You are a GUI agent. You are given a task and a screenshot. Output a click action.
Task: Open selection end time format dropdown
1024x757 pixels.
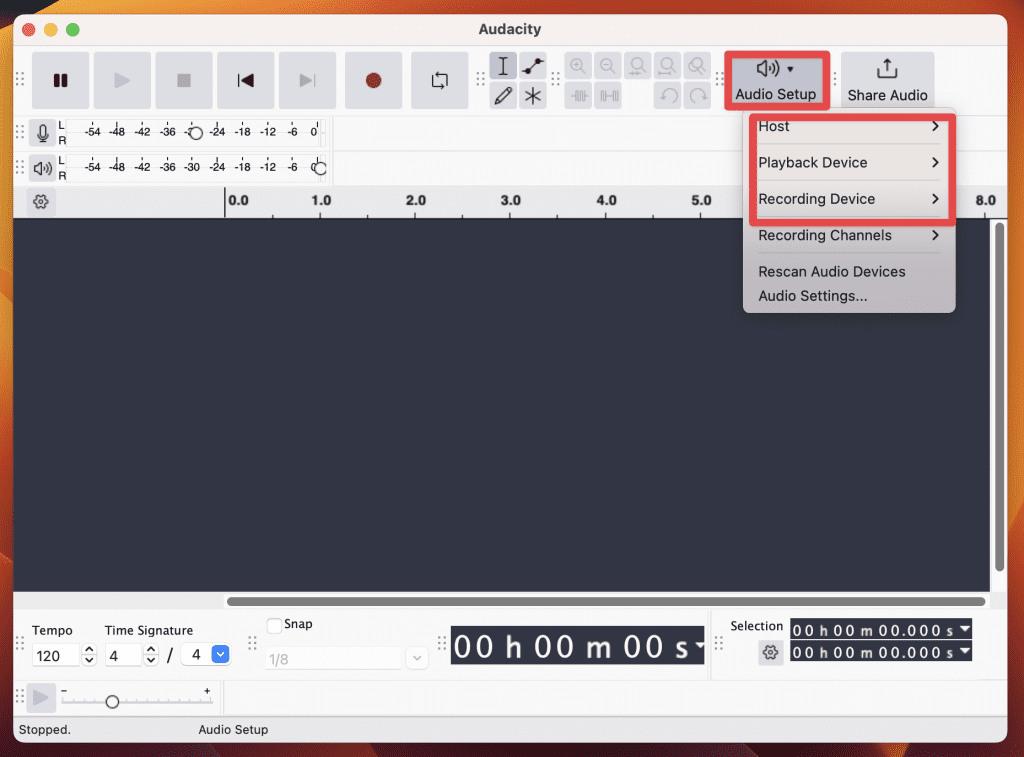tap(965, 651)
